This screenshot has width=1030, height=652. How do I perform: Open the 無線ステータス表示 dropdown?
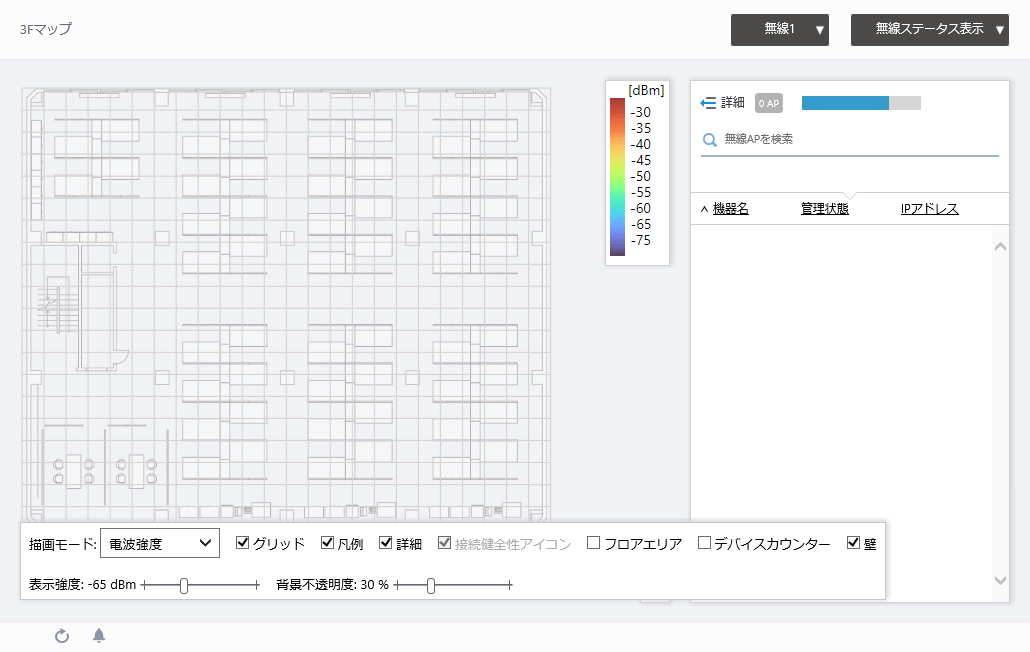[929, 30]
